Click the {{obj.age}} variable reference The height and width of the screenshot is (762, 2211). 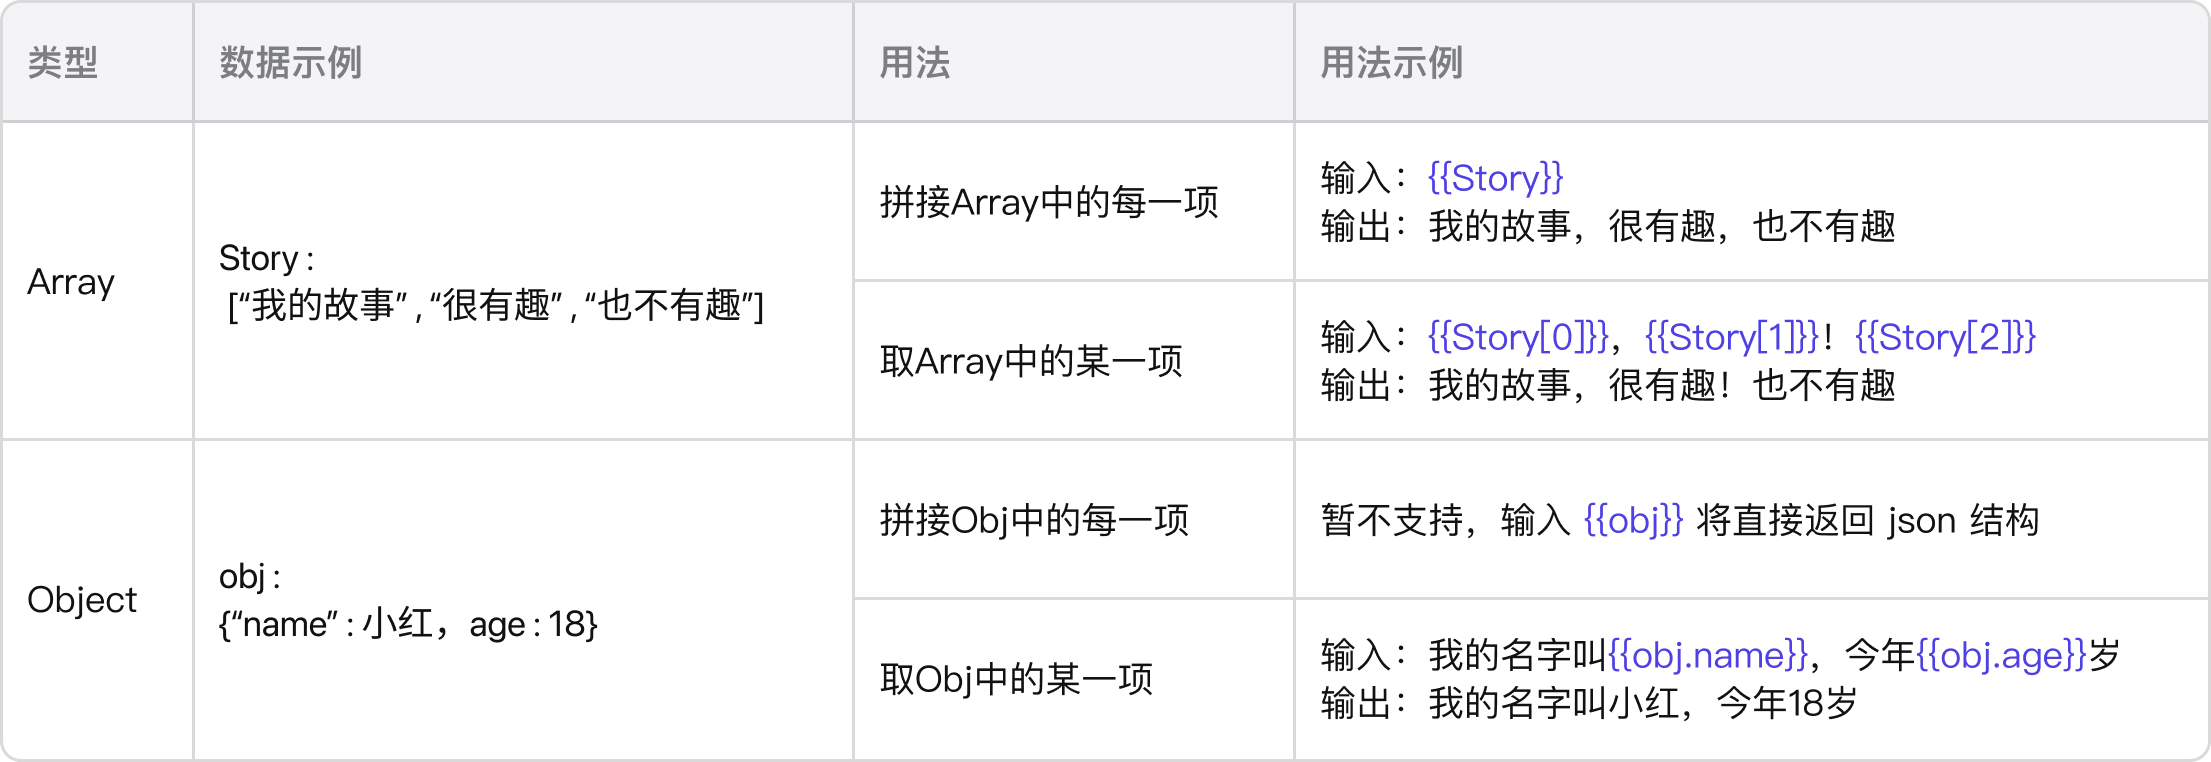coord(2001,655)
